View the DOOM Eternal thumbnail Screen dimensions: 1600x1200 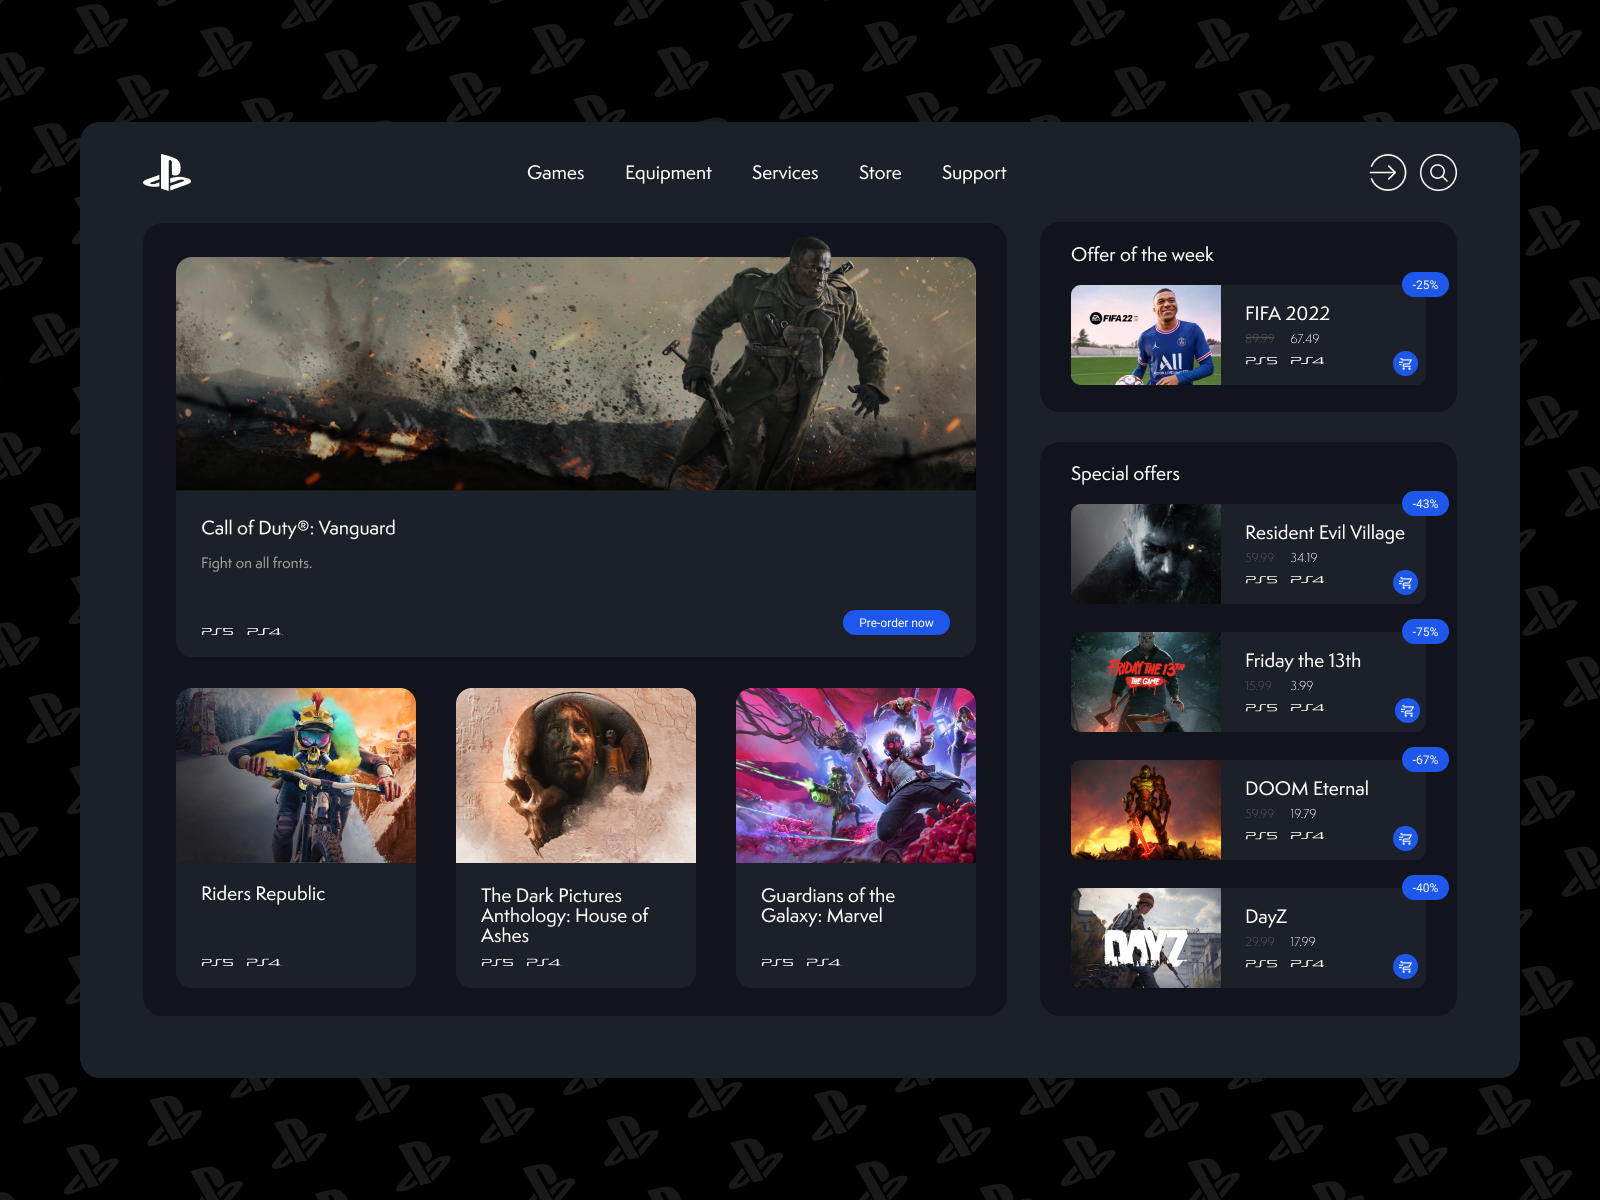click(x=1146, y=810)
